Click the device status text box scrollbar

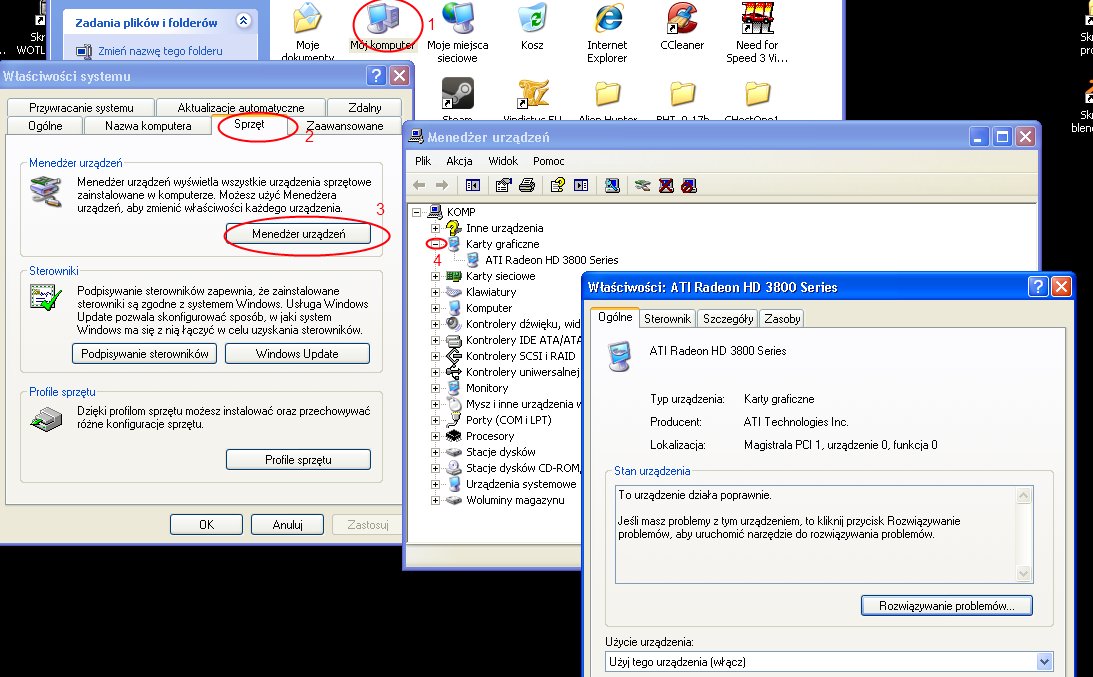[x=1023, y=534]
